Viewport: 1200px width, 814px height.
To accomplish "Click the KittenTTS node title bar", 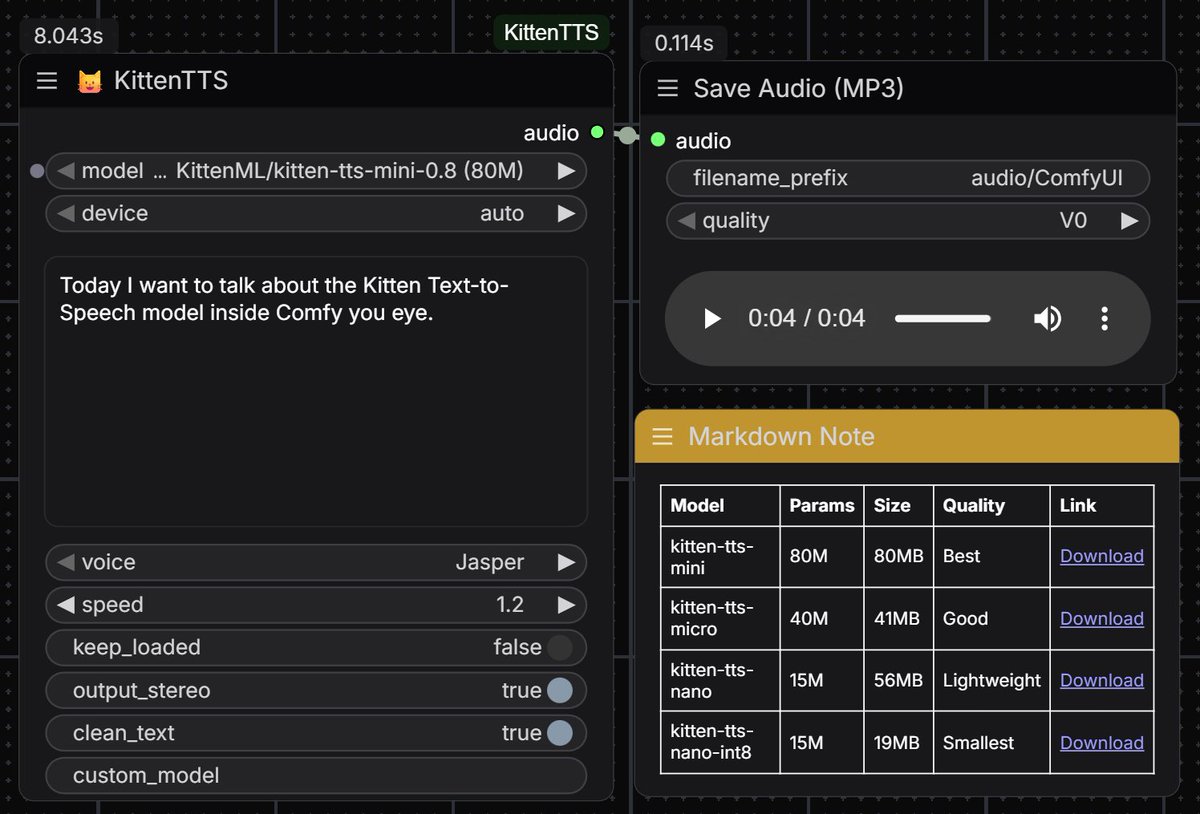I will click(x=316, y=81).
